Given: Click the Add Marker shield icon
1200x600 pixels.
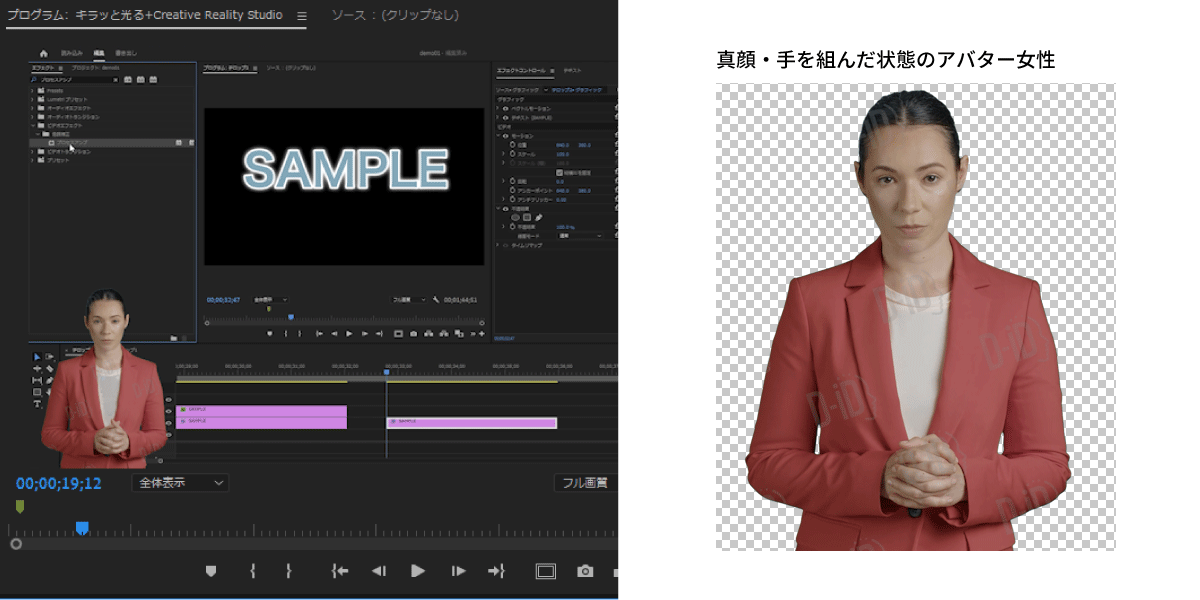Looking at the screenshot, I should click(211, 571).
